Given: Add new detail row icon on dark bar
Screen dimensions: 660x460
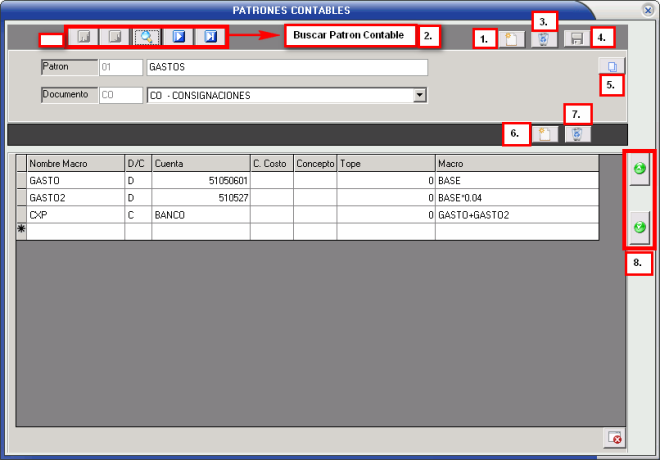Looking at the screenshot, I should point(543,134).
